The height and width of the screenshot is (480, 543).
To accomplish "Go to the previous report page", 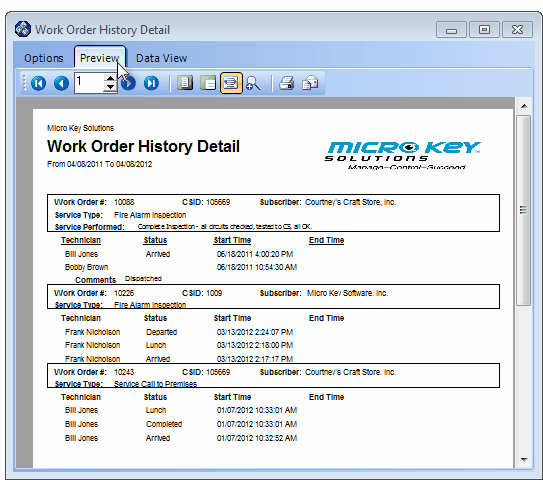I will coord(61,83).
